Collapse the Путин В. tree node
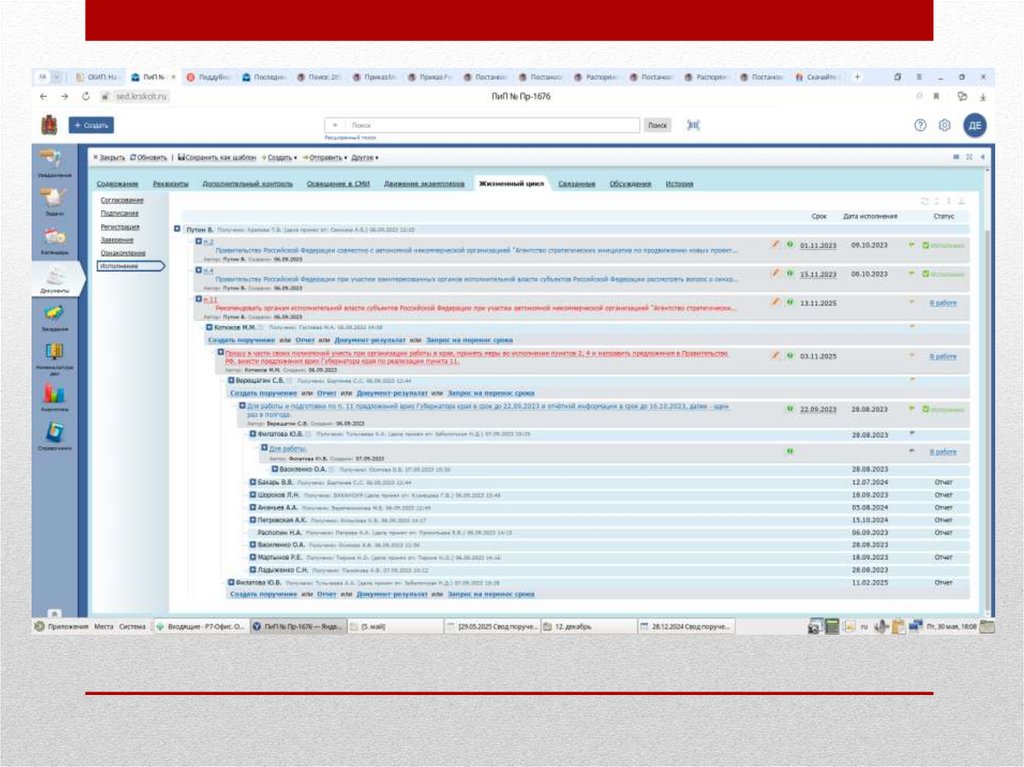This screenshot has height=767, width=1024. [177, 229]
